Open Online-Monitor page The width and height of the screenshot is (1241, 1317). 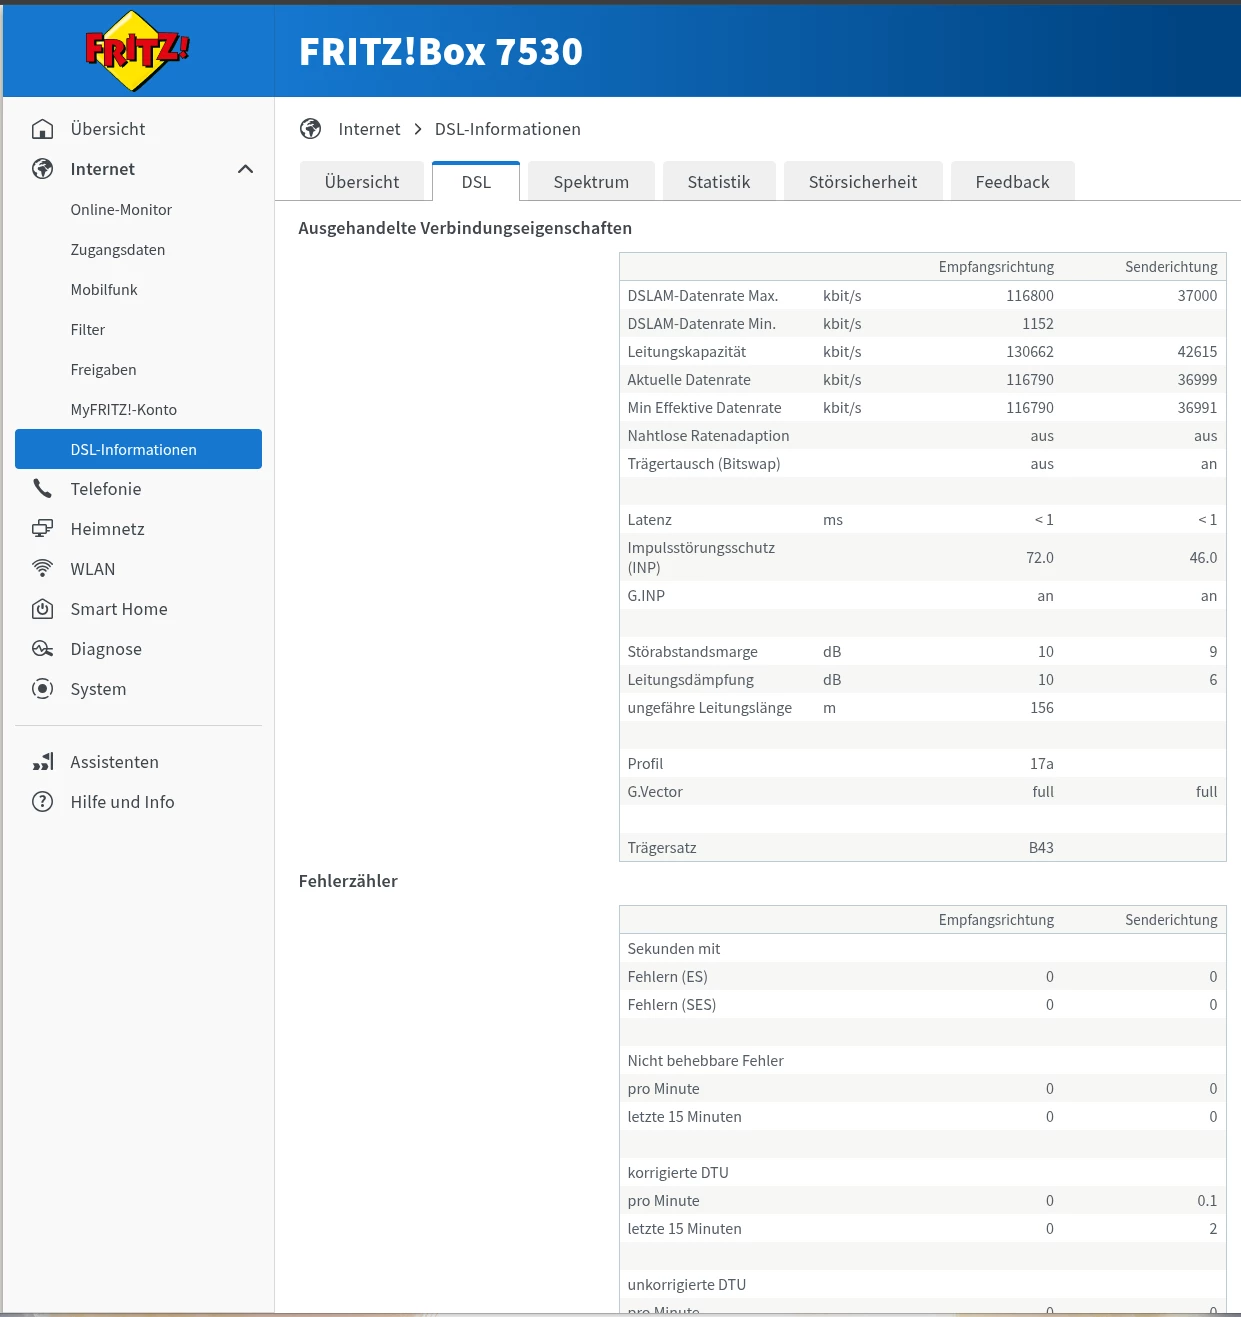[x=121, y=210]
